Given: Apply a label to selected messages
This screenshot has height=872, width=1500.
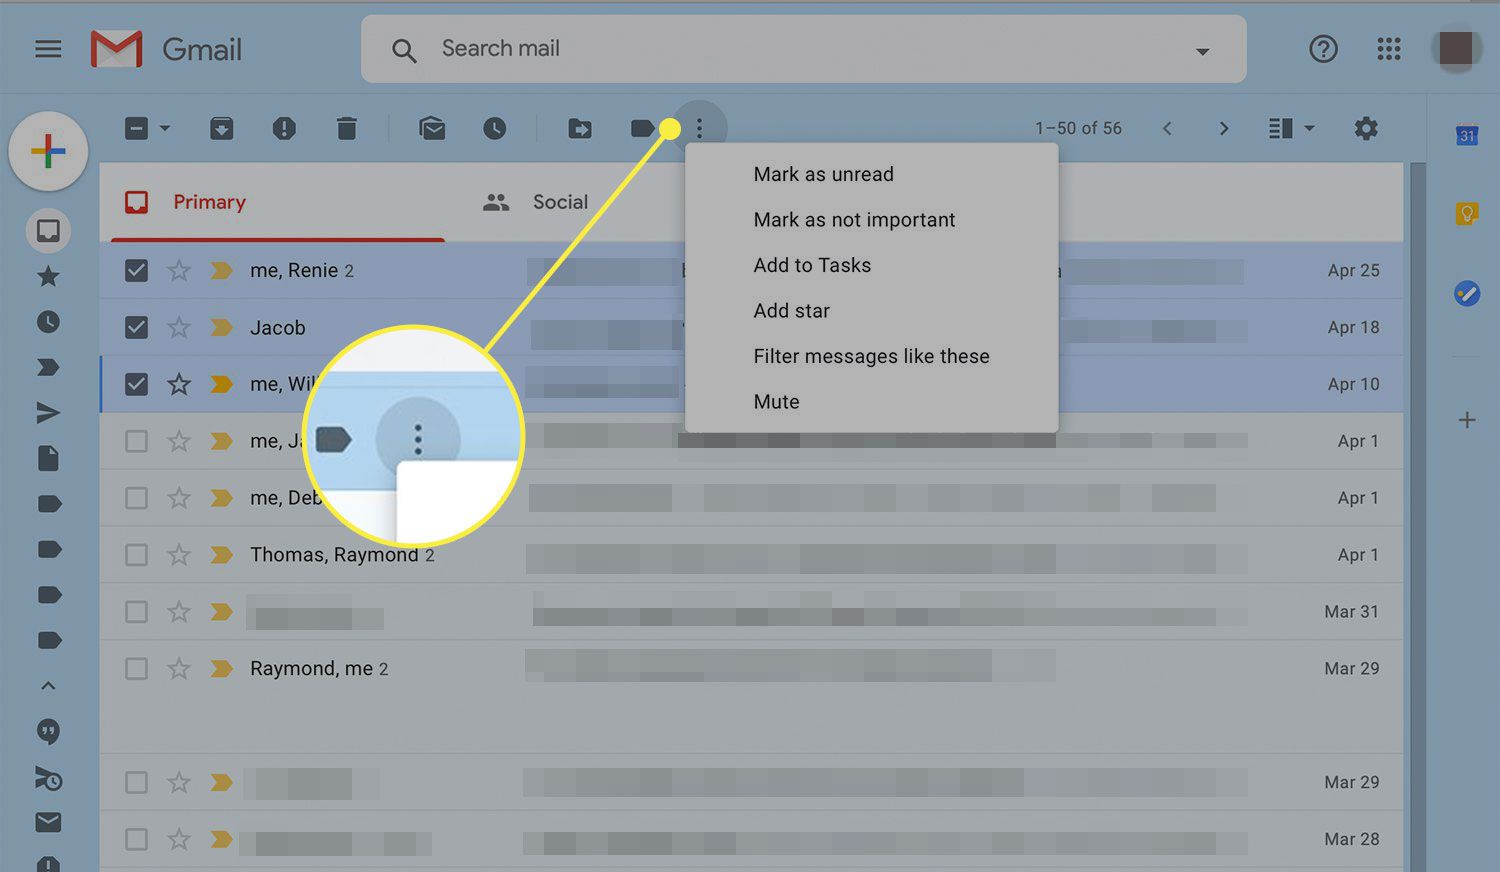Looking at the screenshot, I should 643,128.
